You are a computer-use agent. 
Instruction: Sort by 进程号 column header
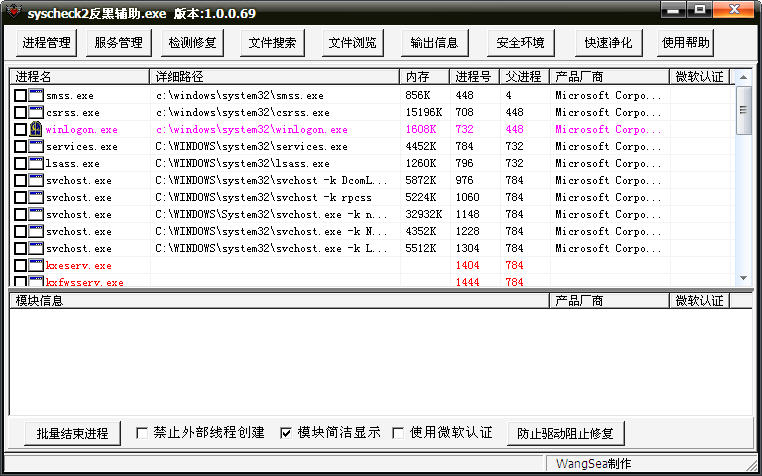(474, 76)
